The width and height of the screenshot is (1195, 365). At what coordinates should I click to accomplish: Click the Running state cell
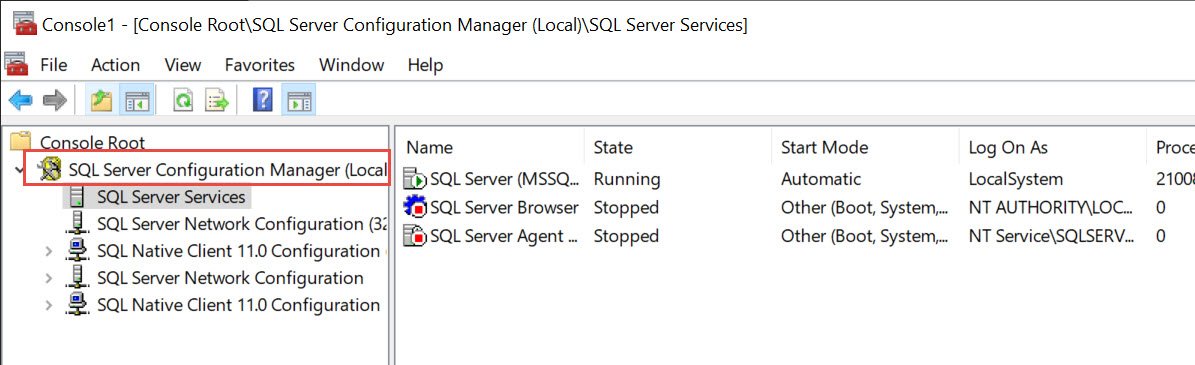point(626,180)
